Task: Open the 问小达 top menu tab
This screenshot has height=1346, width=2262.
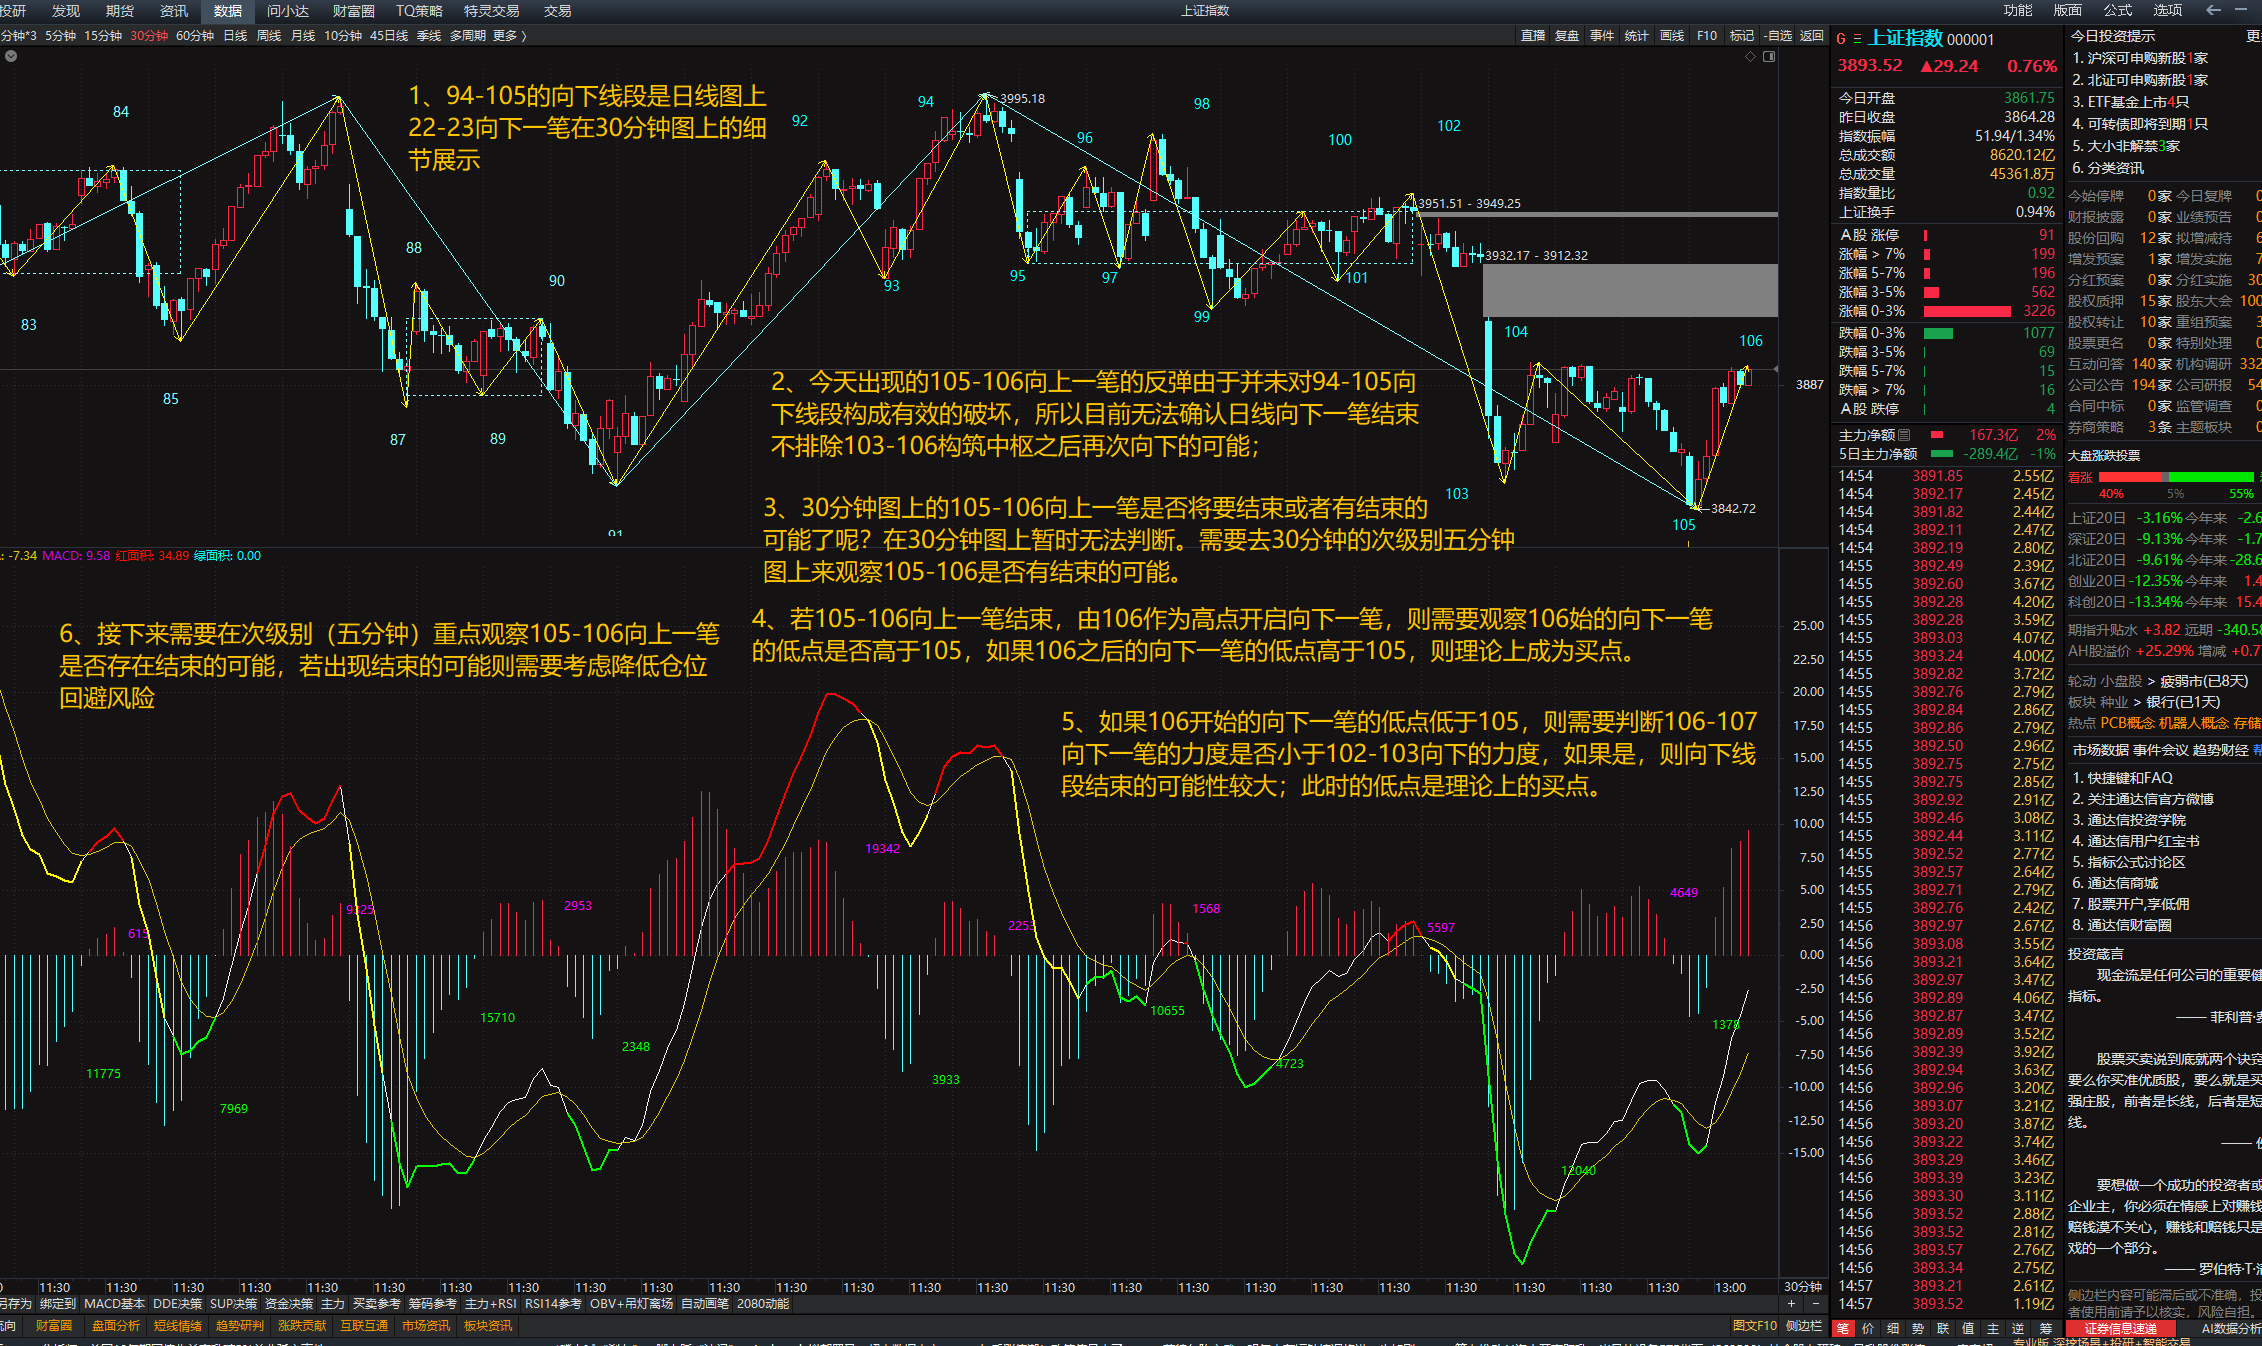Action: point(288,11)
